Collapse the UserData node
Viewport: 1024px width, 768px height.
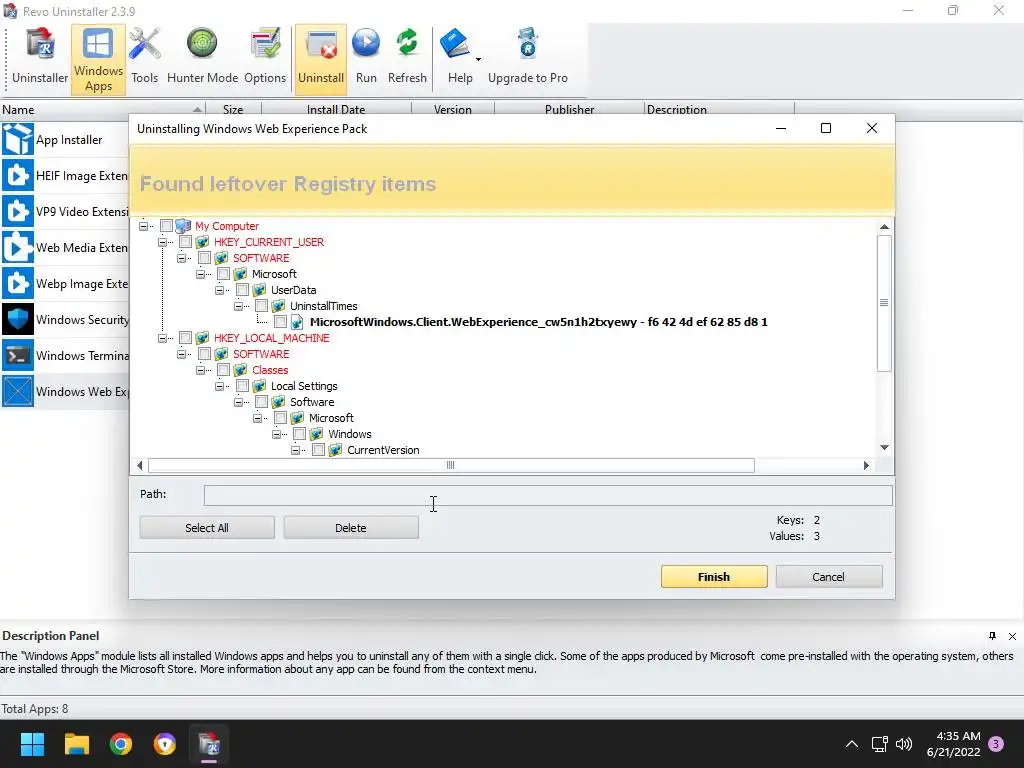(x=219, y=290)
